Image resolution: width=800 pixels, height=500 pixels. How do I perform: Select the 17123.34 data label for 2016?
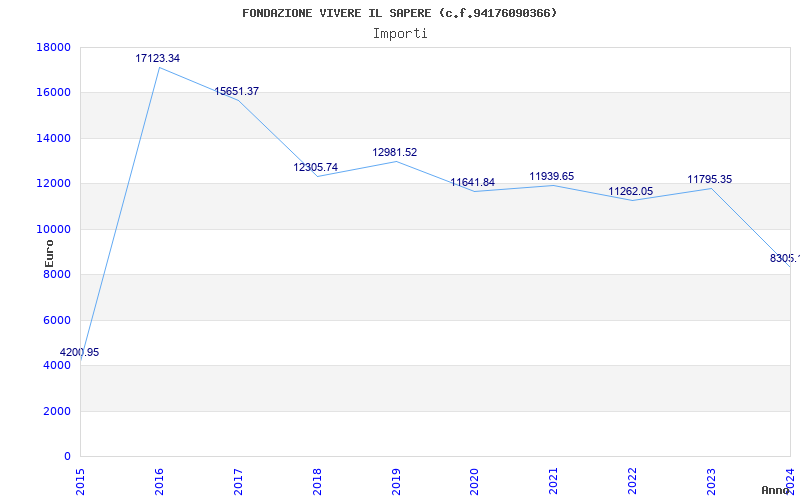tap(158, 59)
